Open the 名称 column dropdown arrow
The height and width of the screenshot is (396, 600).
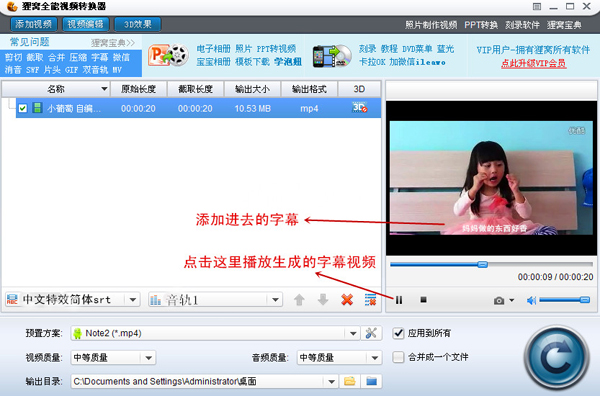[x=104, y=89]
